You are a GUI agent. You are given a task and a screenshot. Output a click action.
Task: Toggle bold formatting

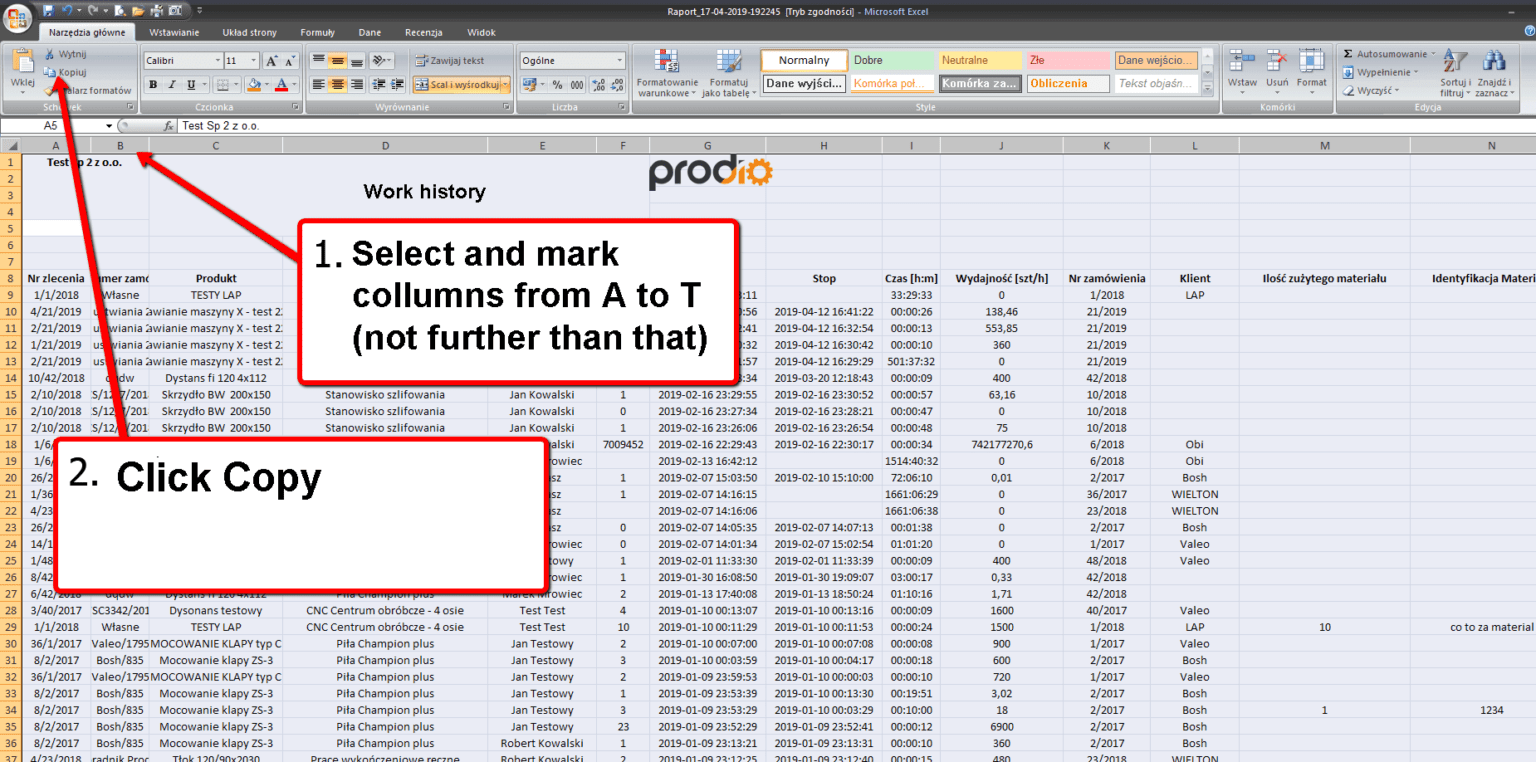153,83
